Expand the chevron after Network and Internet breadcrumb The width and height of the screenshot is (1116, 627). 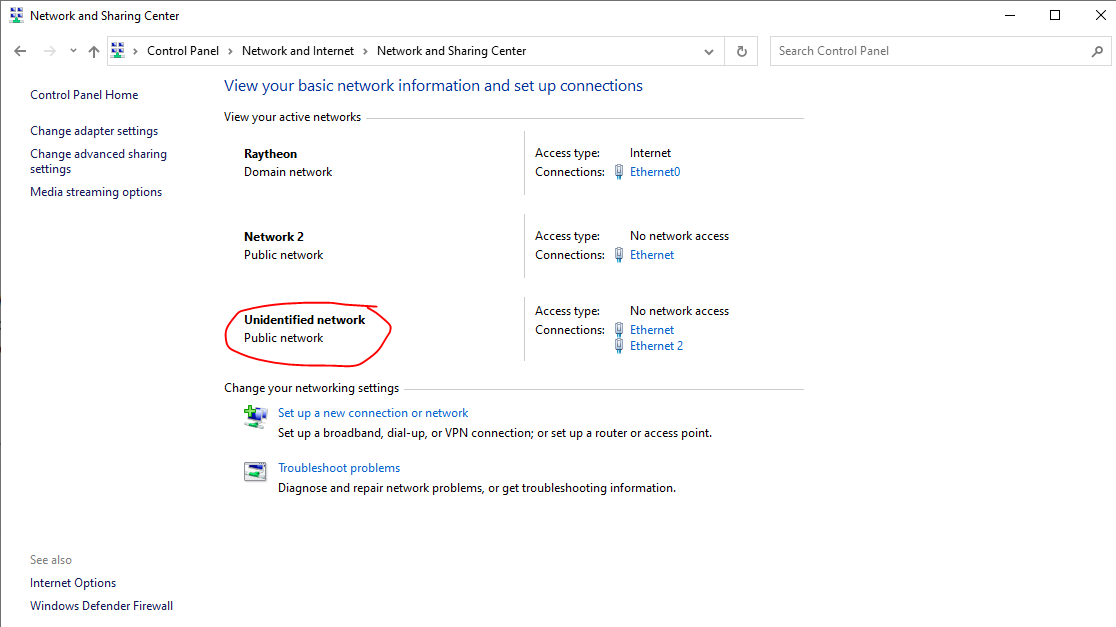(365, 51)
